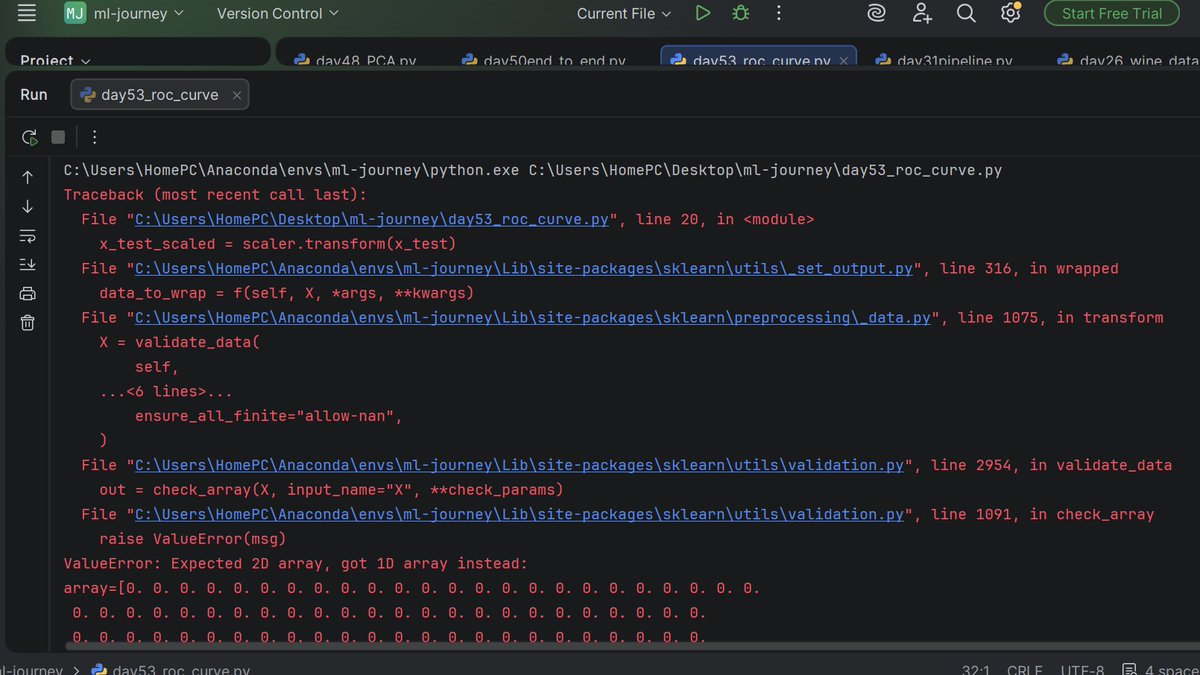The image size is (1200, 675).
Task: Switch to the day31pipeline.py tab
Action: point(944,60)
